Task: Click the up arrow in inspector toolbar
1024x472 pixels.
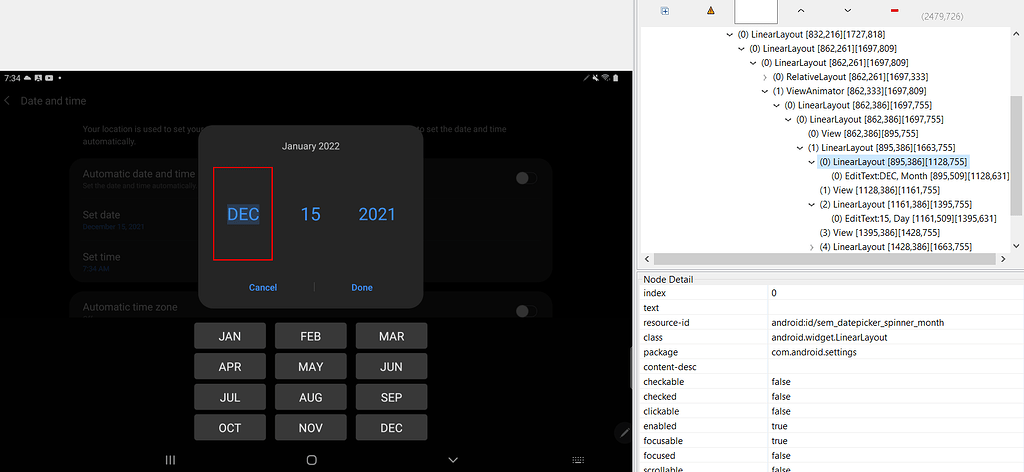Action: point(801,11)
